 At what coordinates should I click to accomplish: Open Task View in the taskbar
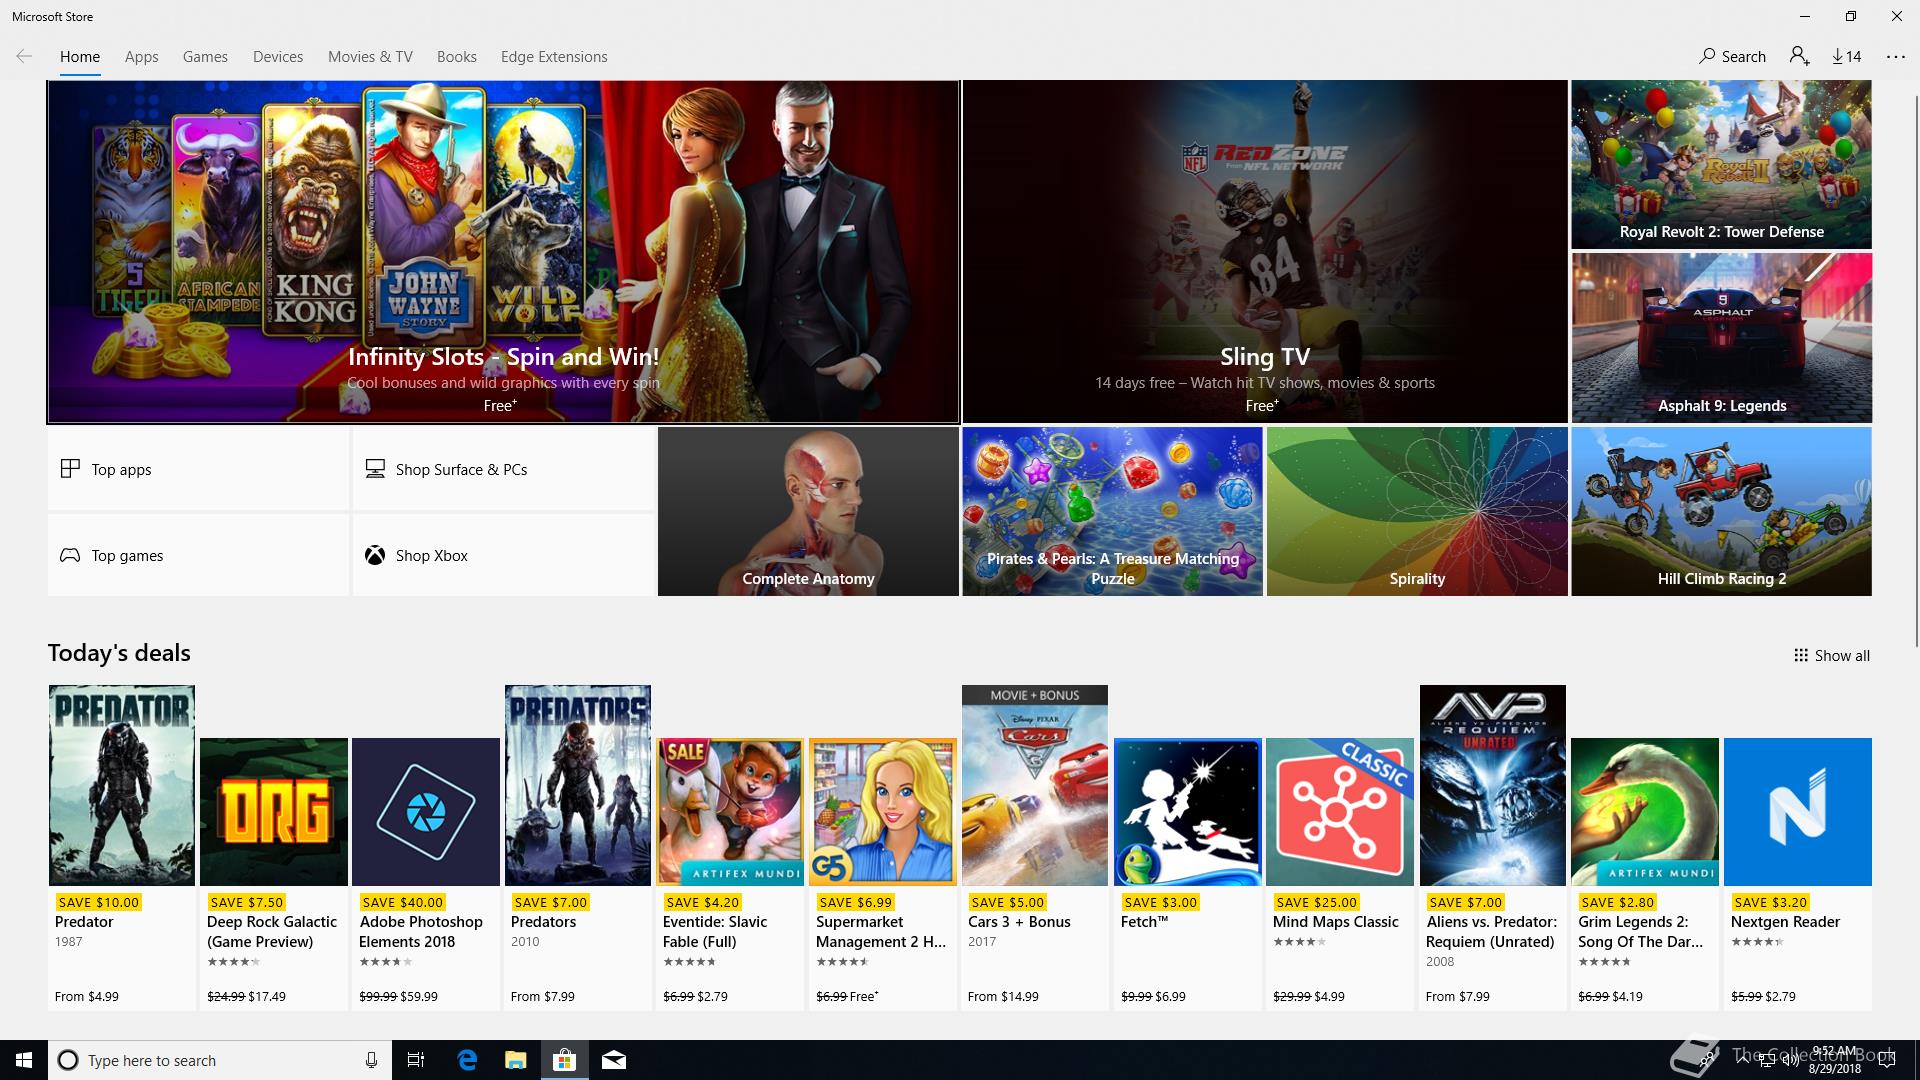click(416, 1060)
